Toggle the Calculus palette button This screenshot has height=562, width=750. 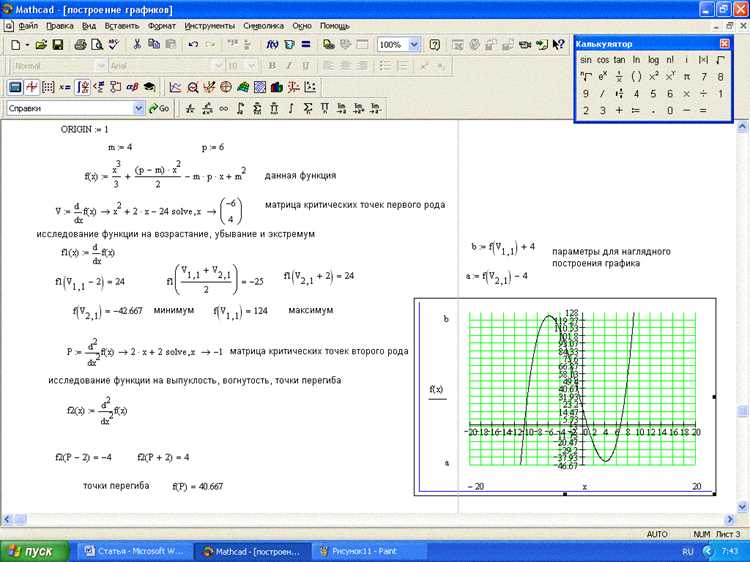tap(82, 87)
